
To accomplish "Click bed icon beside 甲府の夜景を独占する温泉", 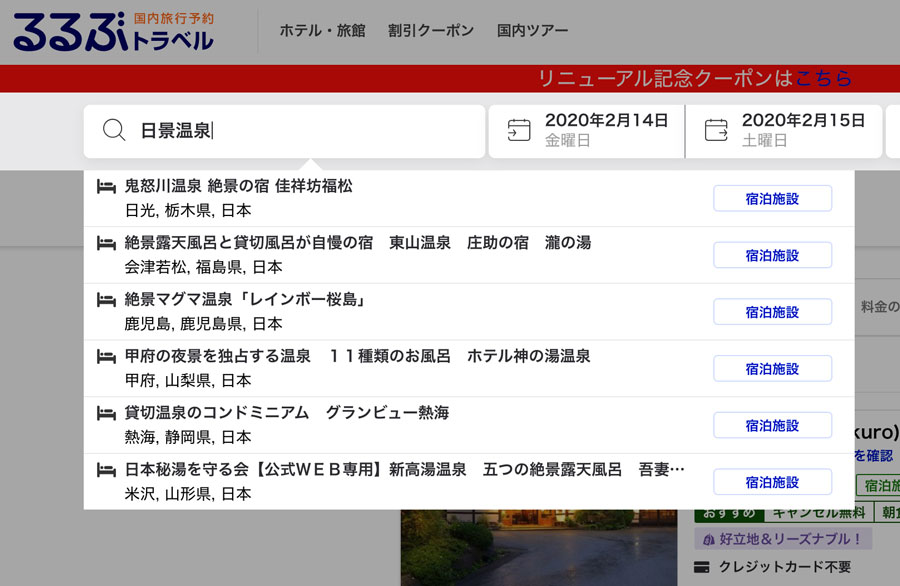I will click(x=106, y=356).
